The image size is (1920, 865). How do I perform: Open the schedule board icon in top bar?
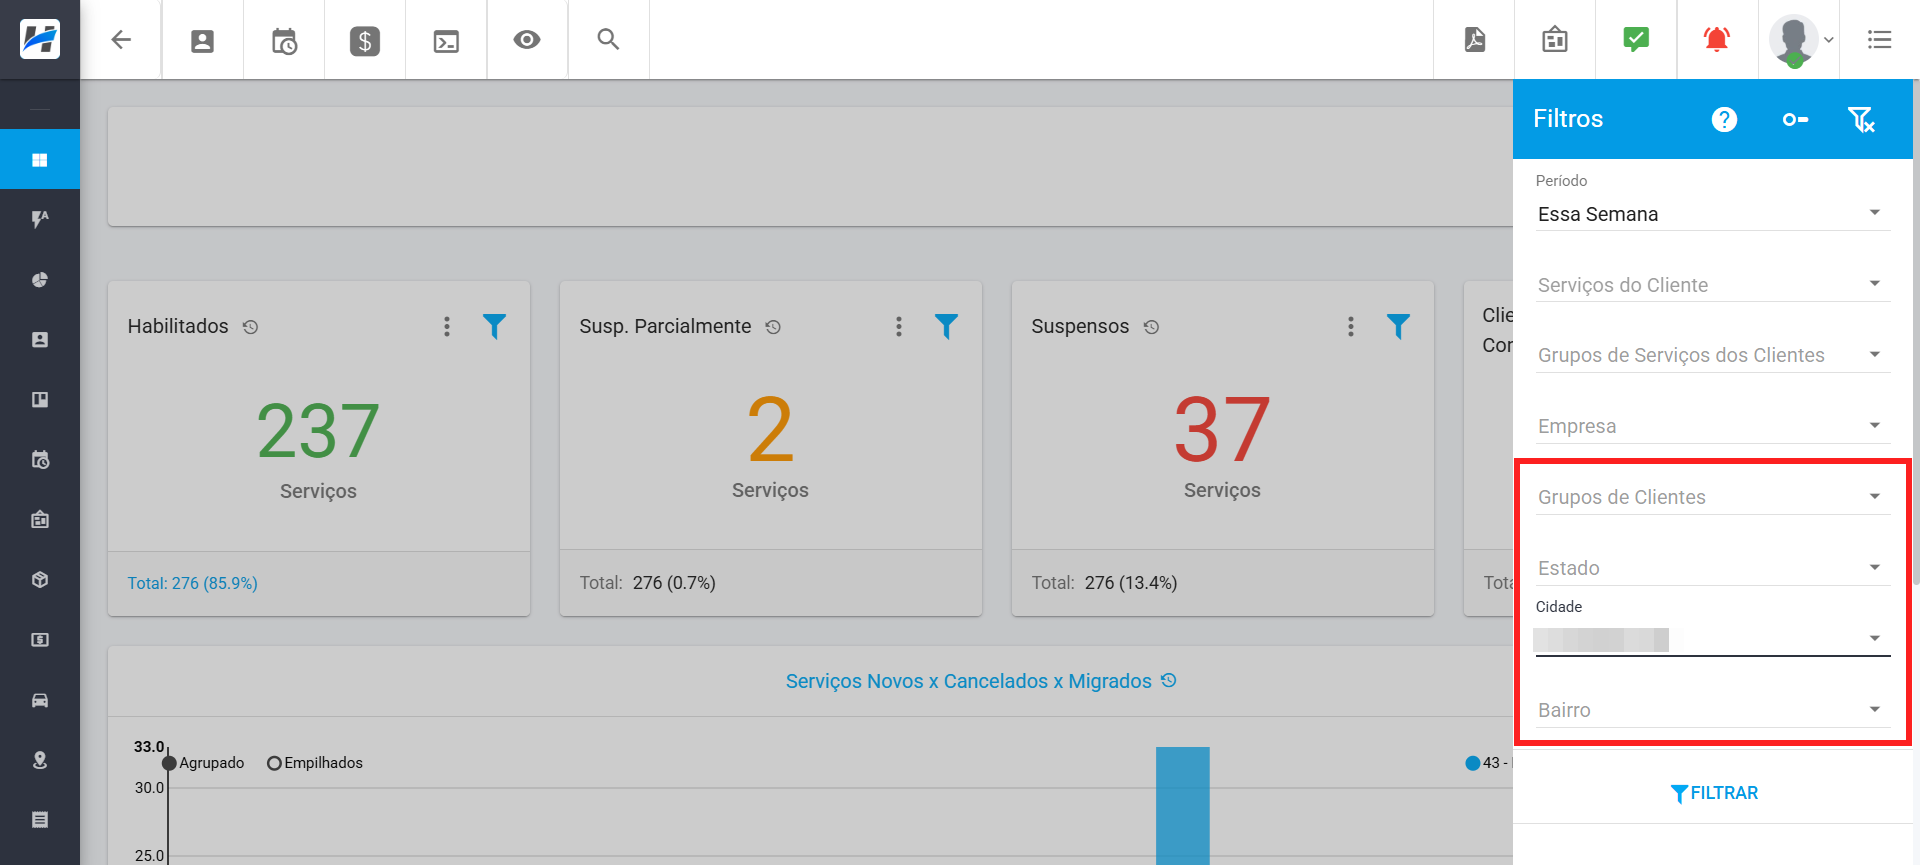[x=1555, y=40]
